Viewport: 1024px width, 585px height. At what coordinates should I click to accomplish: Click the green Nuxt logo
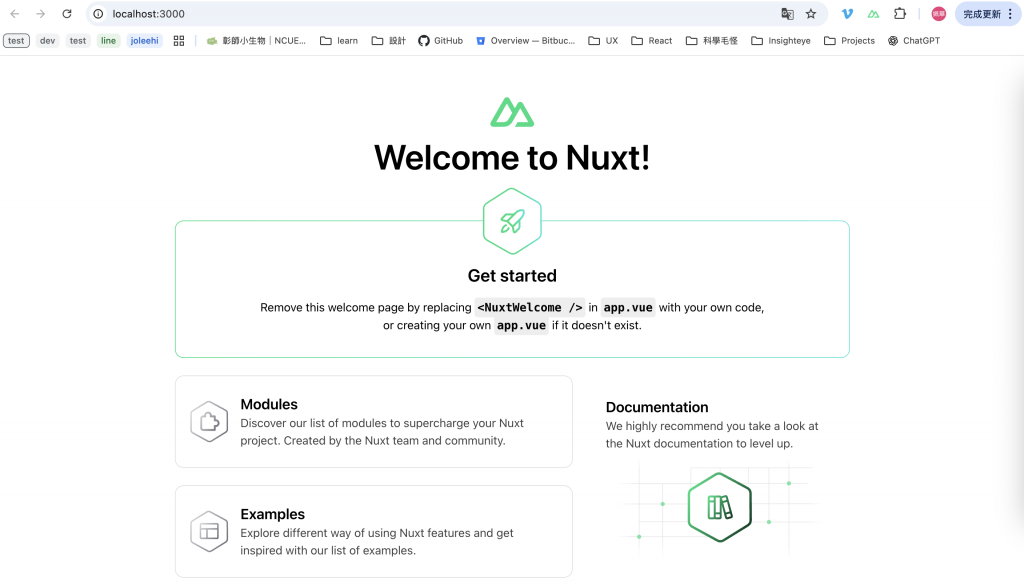pyautogui.click(x=512, y=112)
